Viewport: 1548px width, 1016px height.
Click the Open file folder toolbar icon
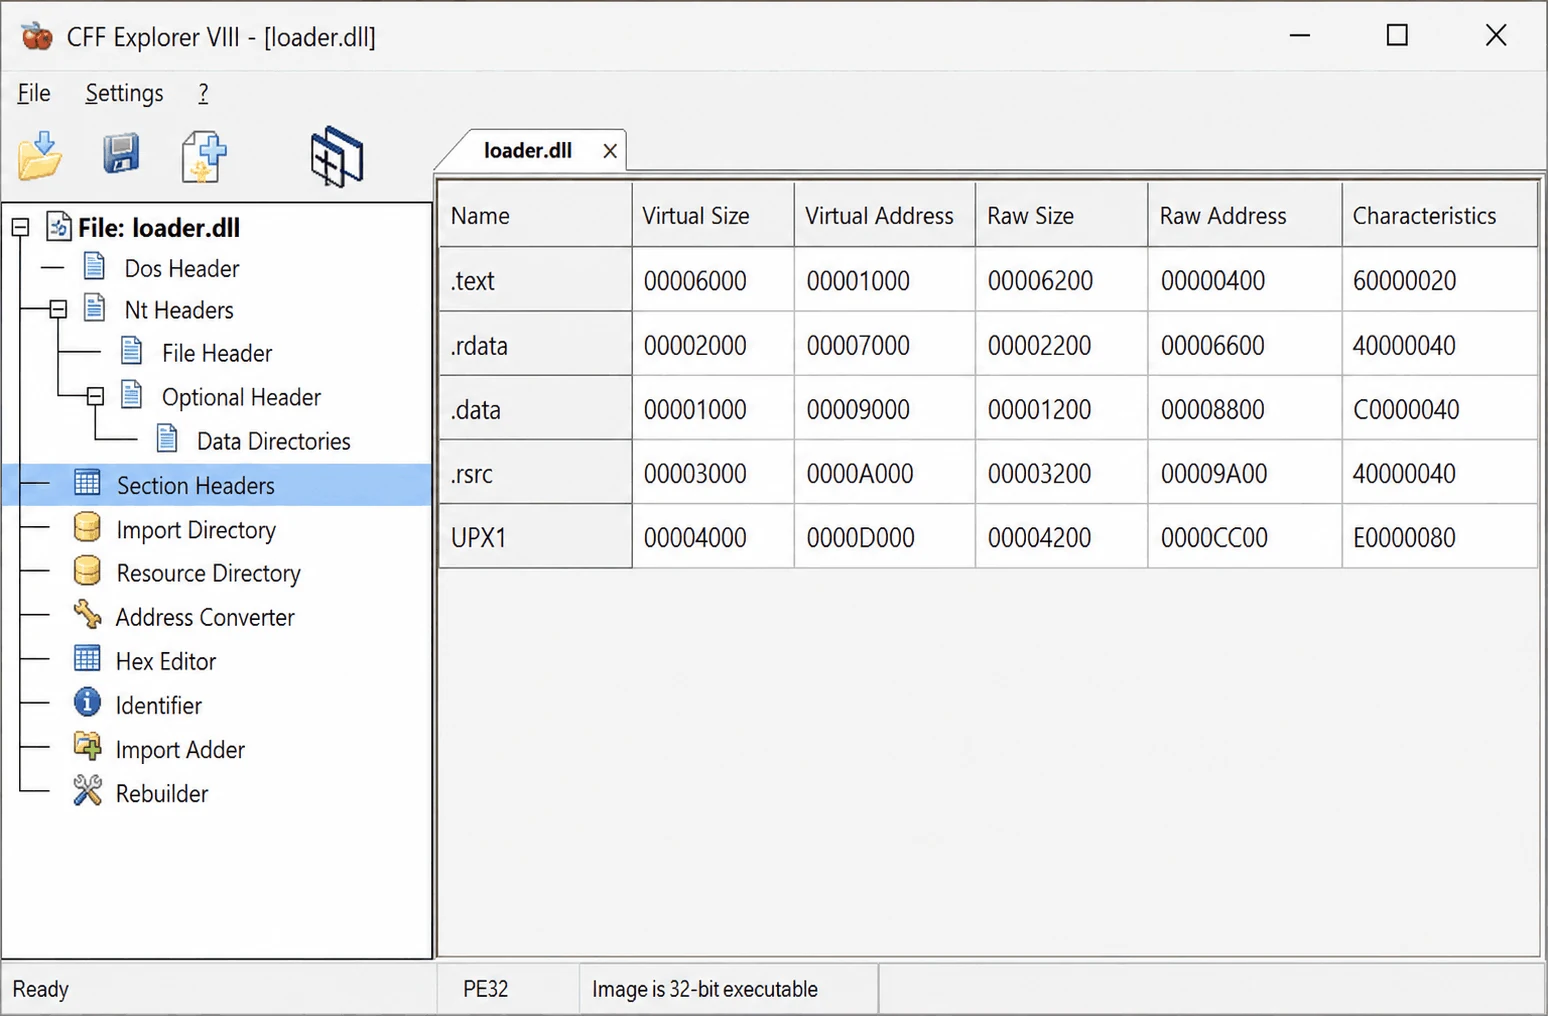tap(40, 156)
